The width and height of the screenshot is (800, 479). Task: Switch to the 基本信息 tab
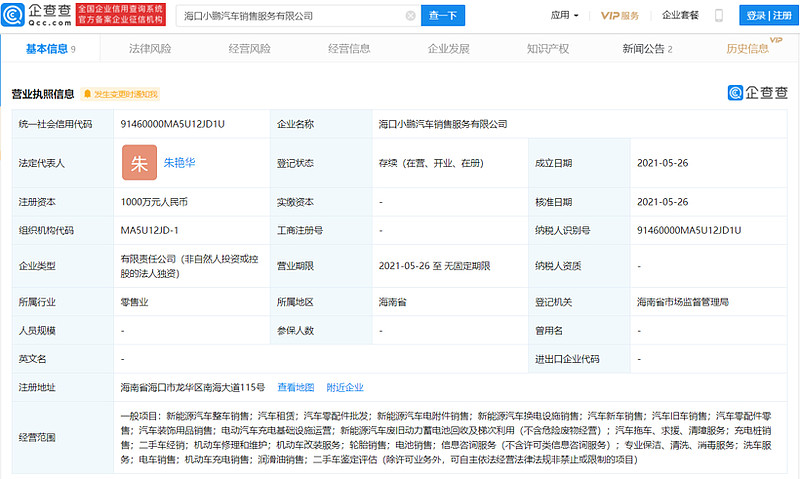[x=51, y=49]
